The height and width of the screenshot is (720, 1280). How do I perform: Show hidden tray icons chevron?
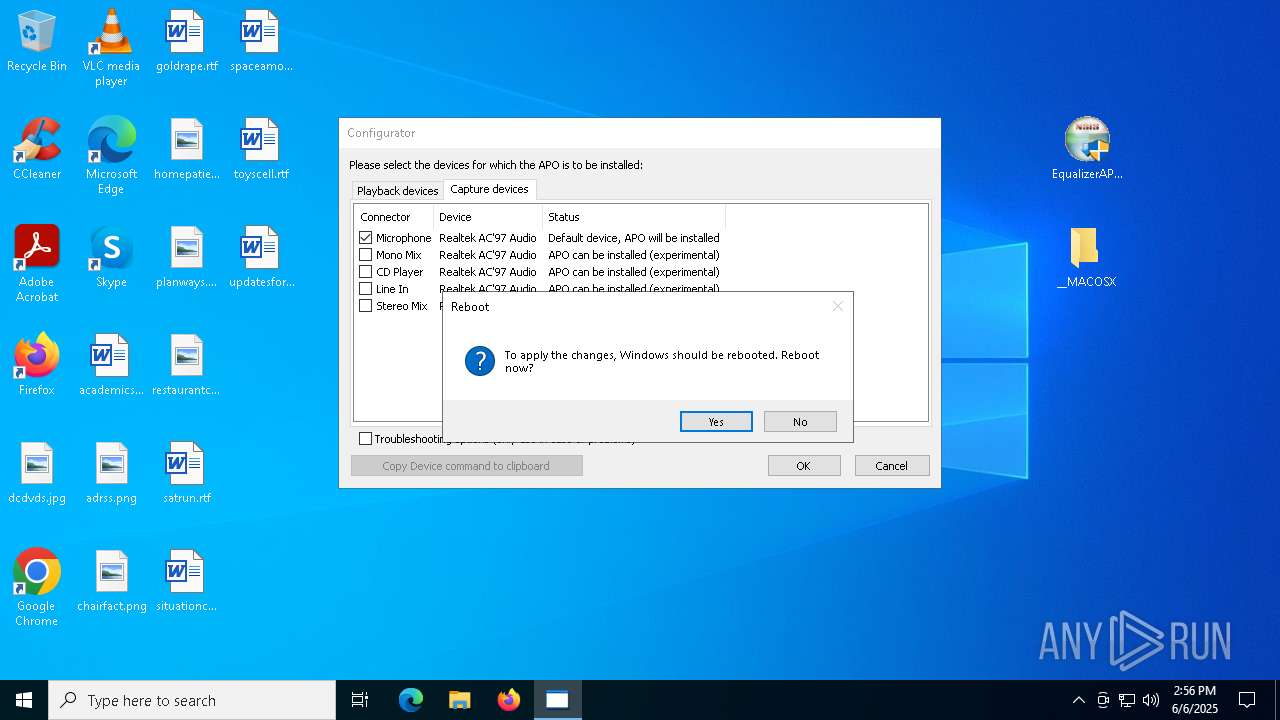1078,700
